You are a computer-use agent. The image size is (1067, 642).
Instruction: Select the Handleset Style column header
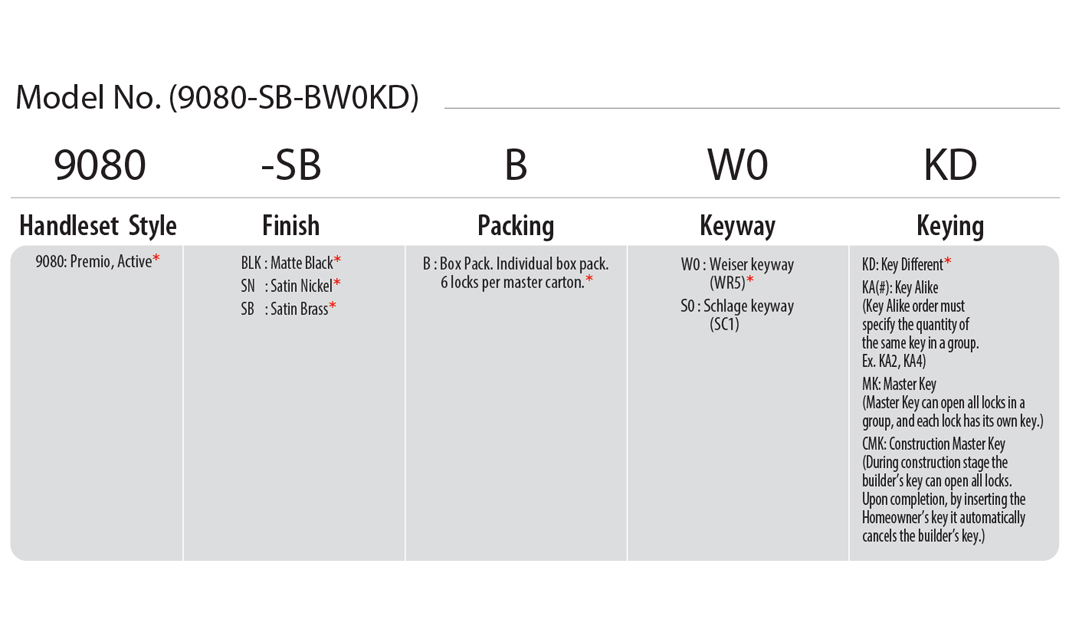98,225
